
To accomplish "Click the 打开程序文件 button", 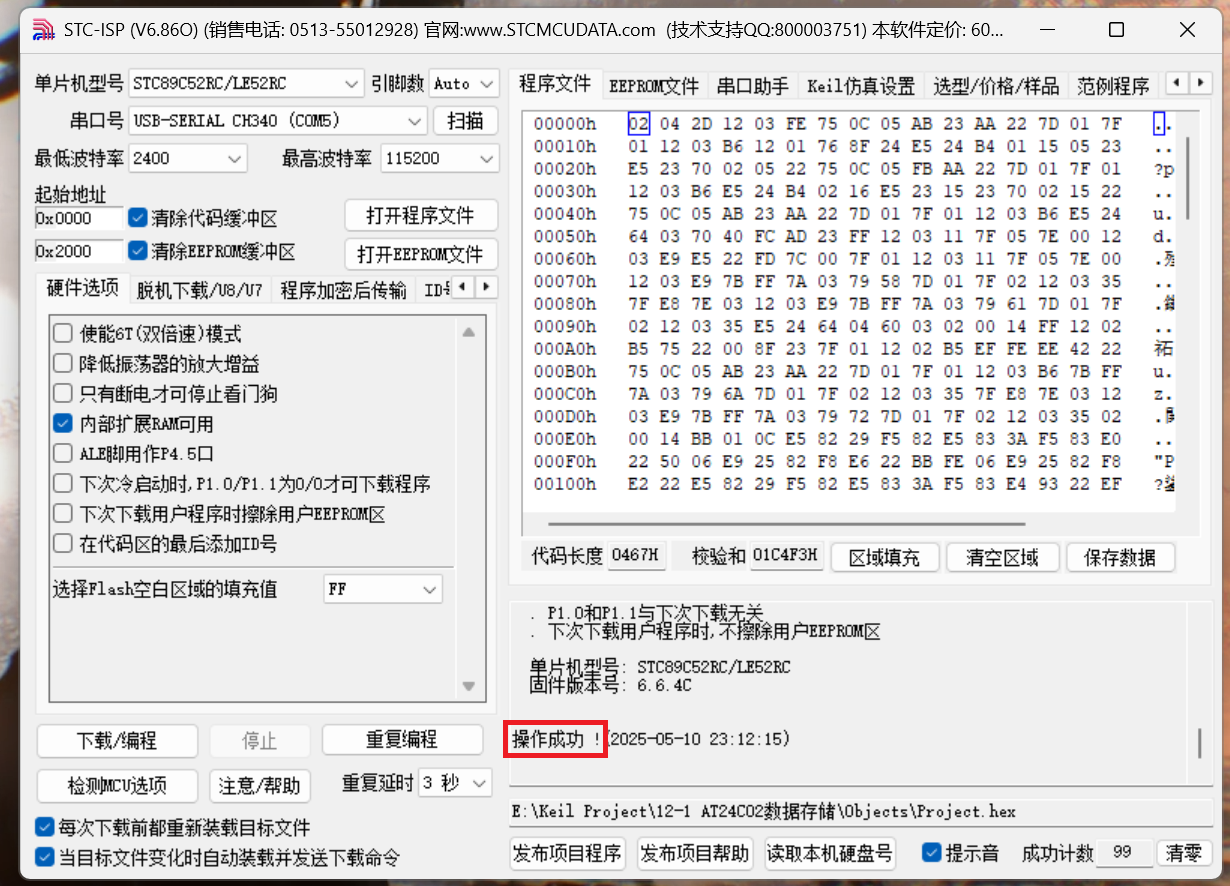I will pyautogui.click(x=421, y=216).
